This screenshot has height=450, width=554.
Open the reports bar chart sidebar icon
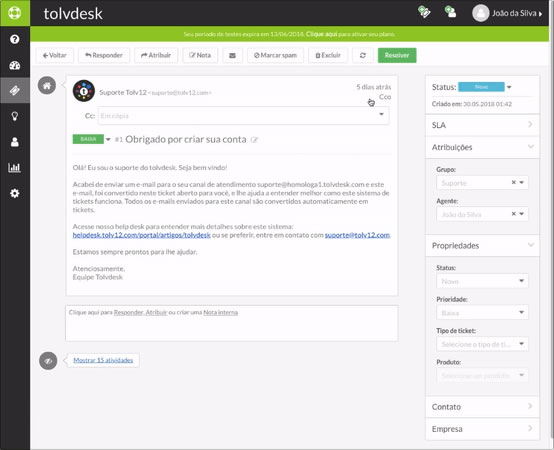14,167
